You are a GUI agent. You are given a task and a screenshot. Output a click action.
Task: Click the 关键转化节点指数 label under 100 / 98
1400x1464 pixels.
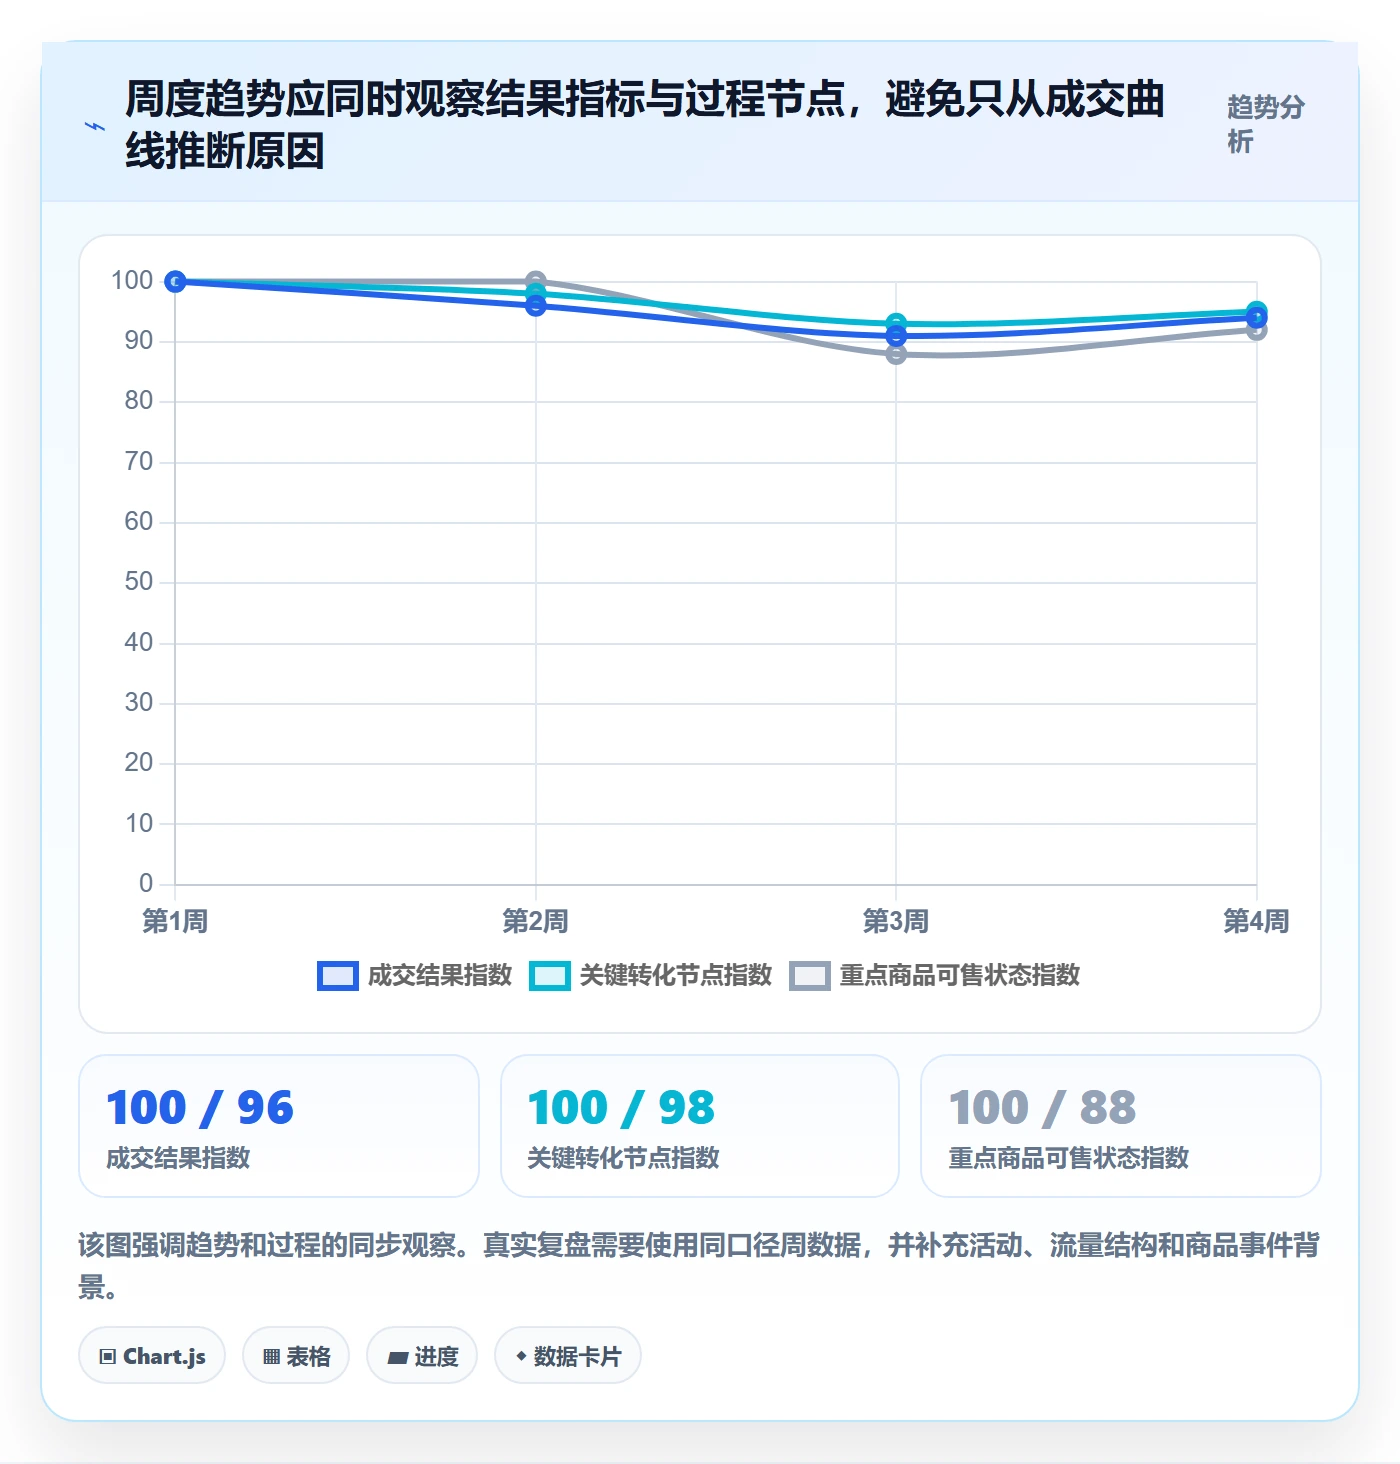(623, 1158)
